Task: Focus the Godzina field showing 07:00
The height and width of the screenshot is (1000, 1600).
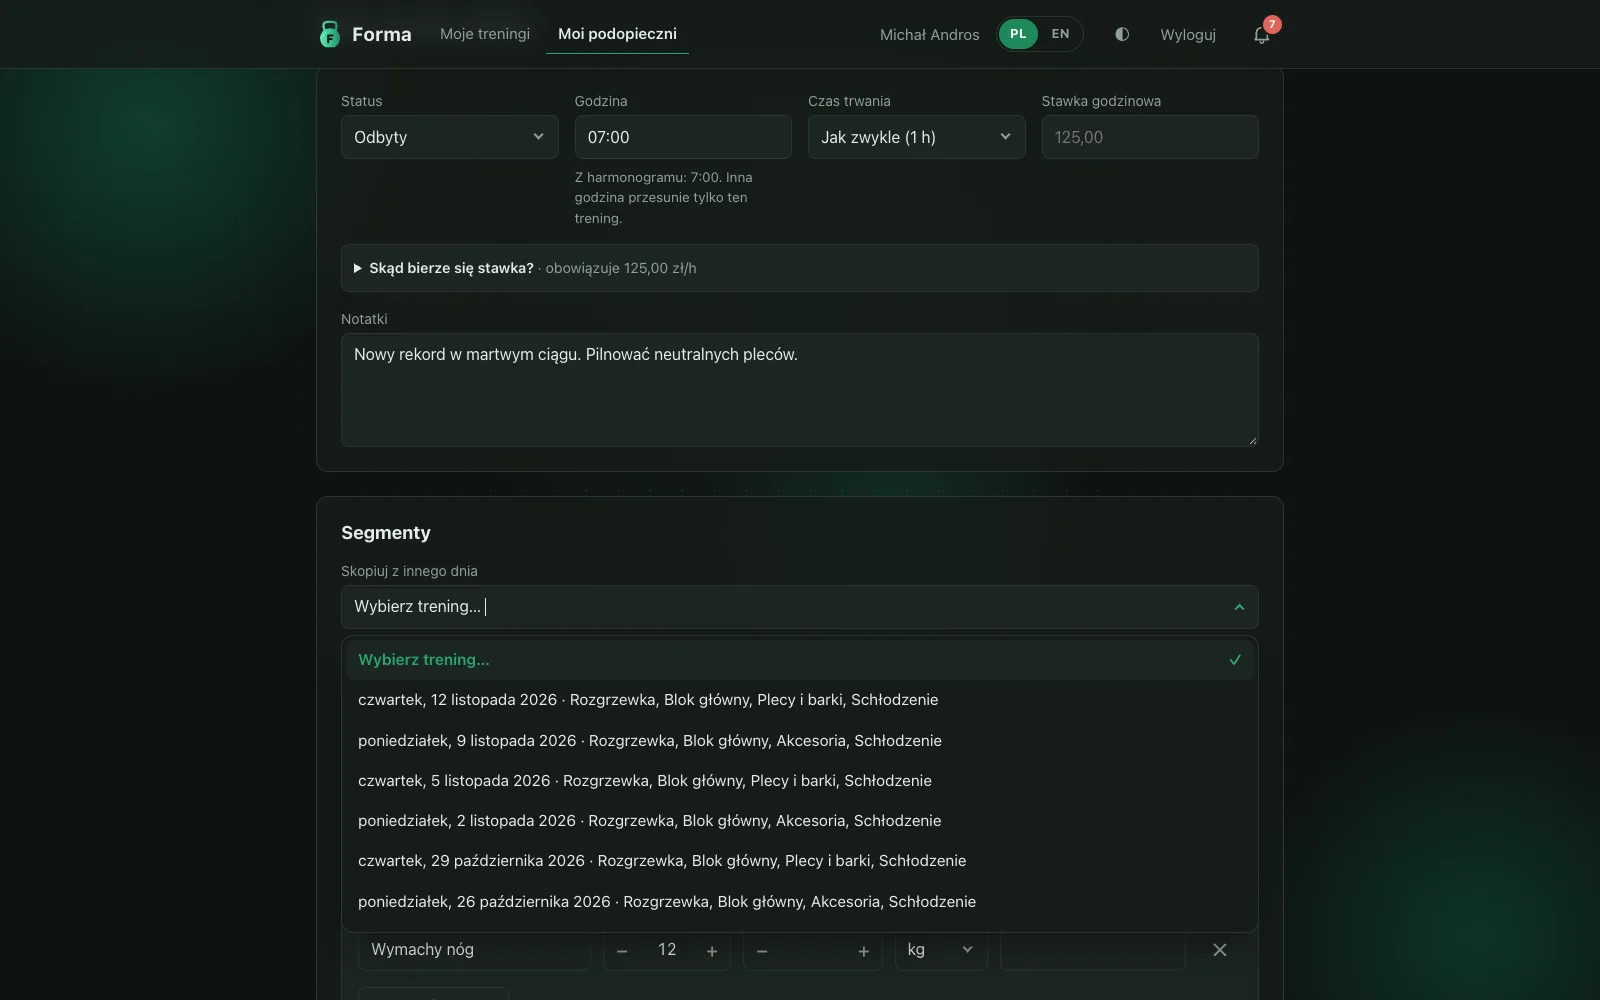Action: tap(683, 137)
